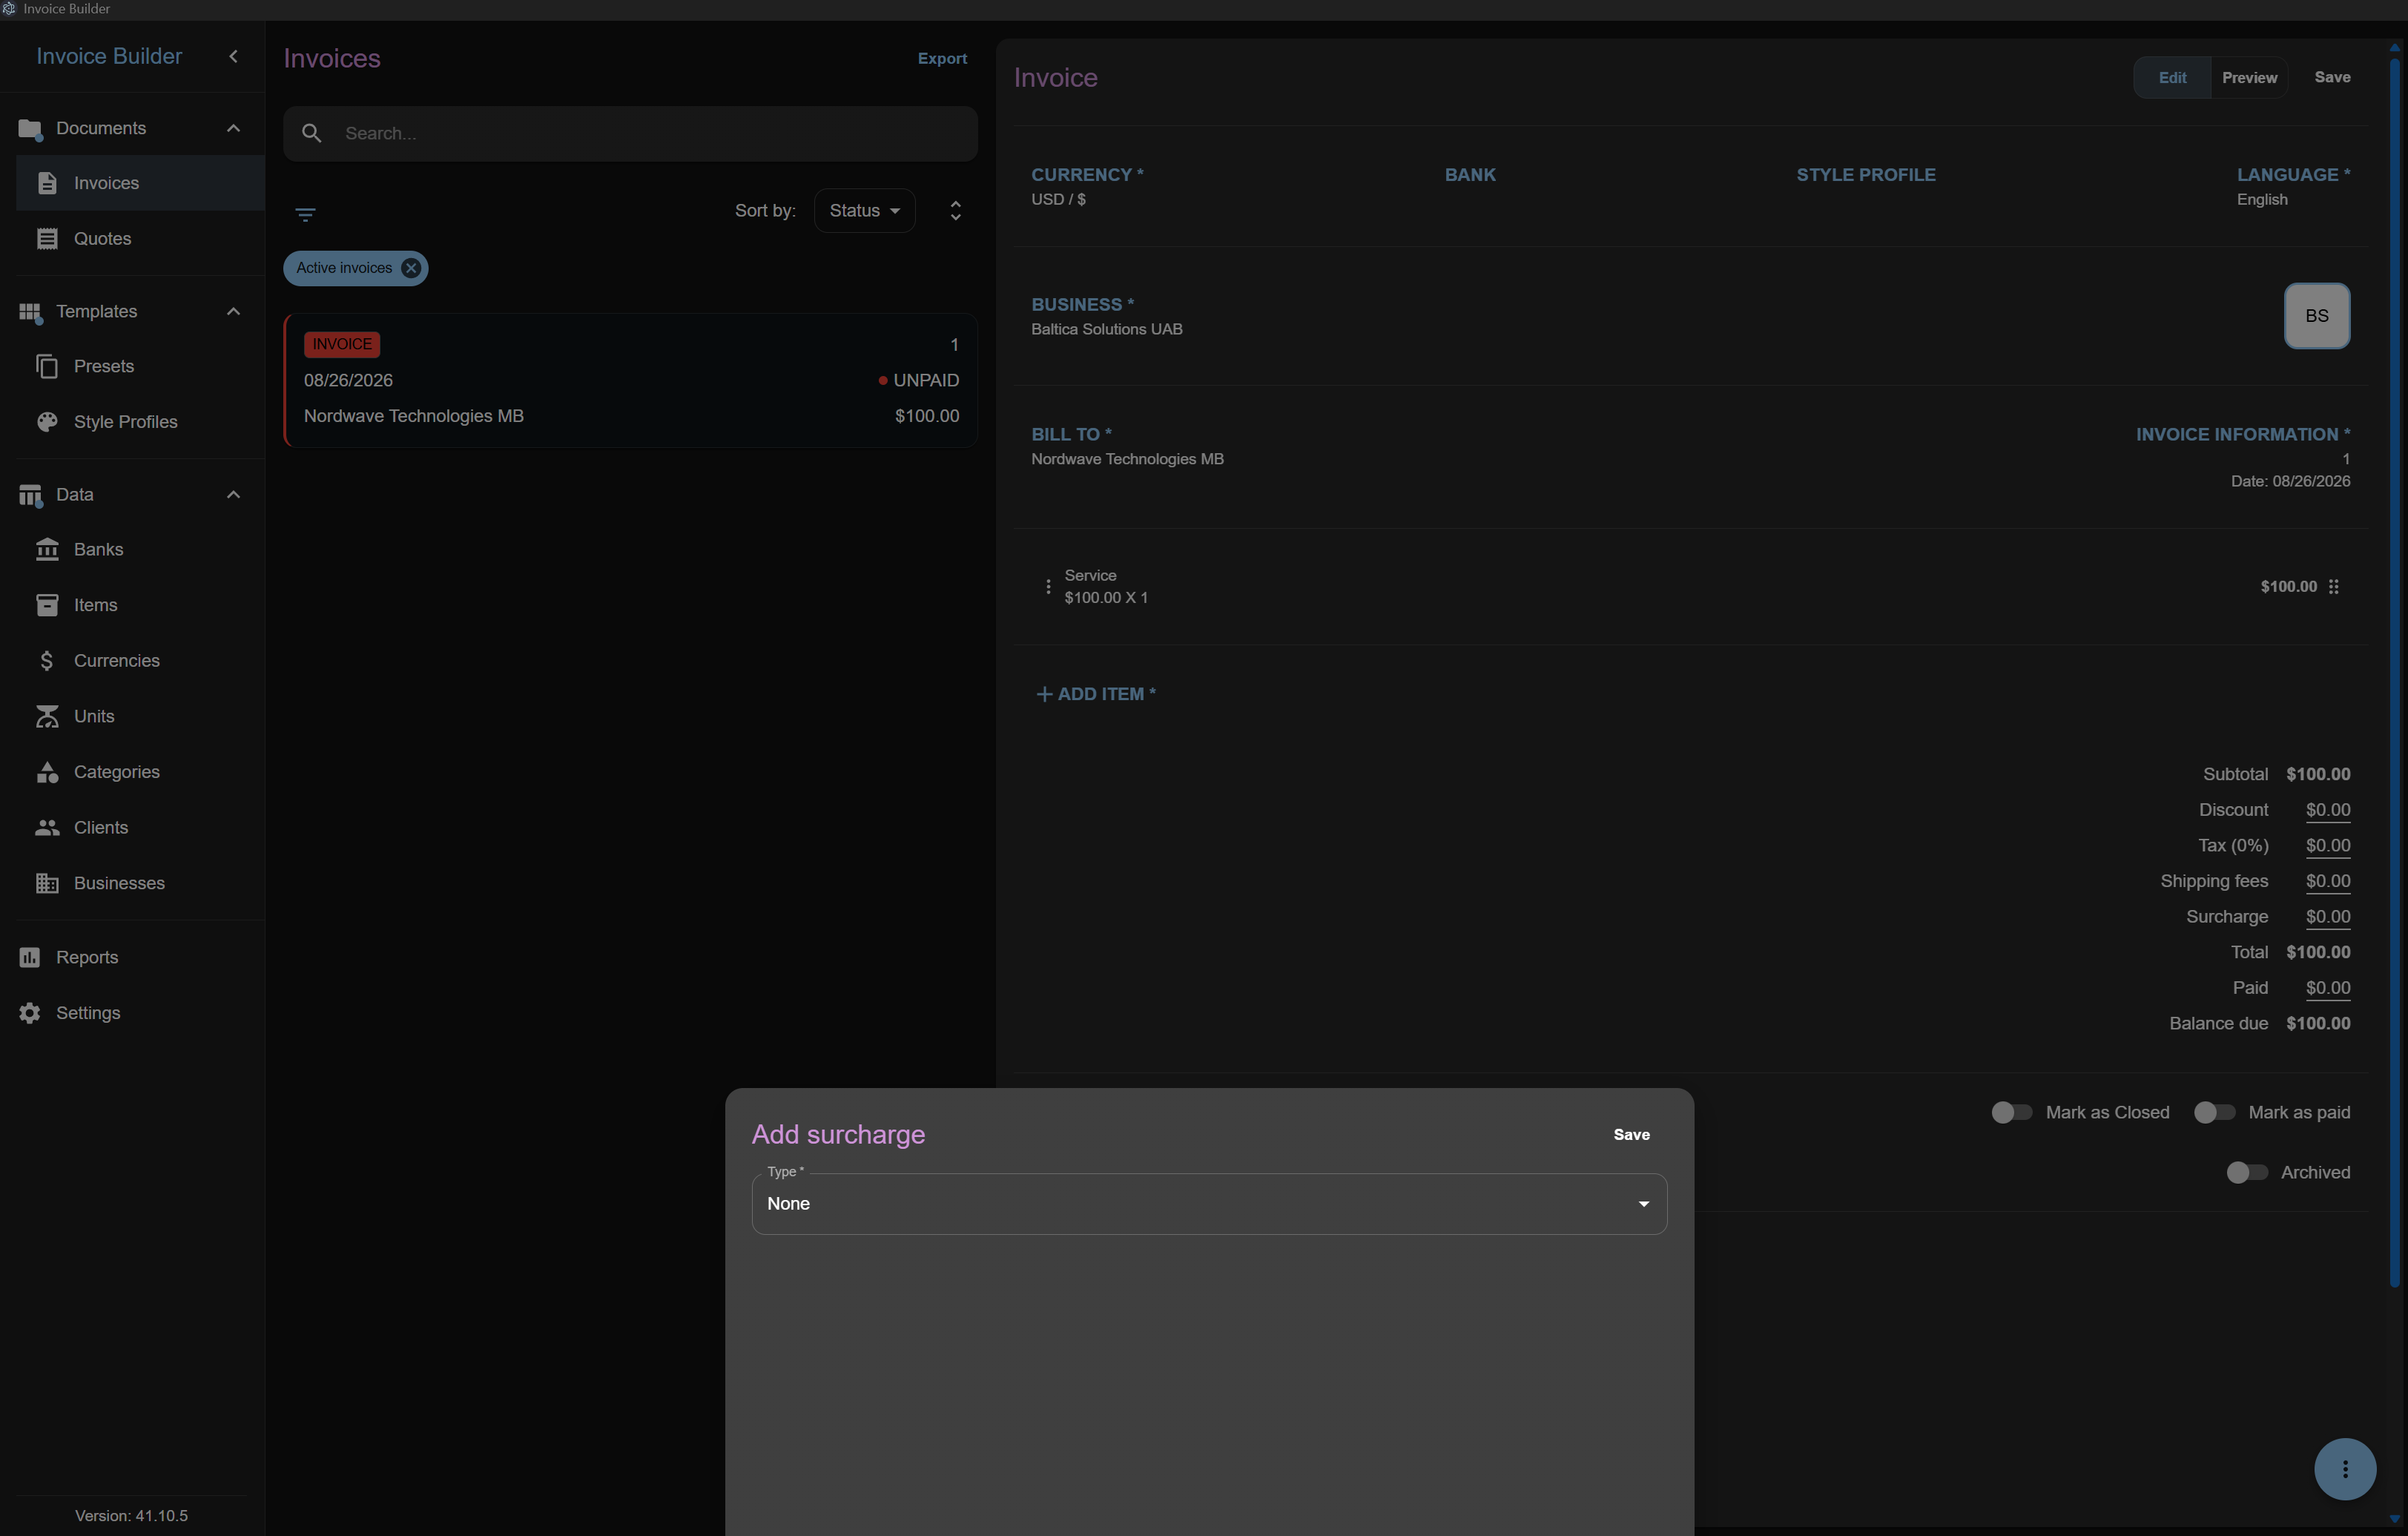2408x1536 pixels.
Task: Click the Surcharge $0.00 value
Action: pos(2327,917)
